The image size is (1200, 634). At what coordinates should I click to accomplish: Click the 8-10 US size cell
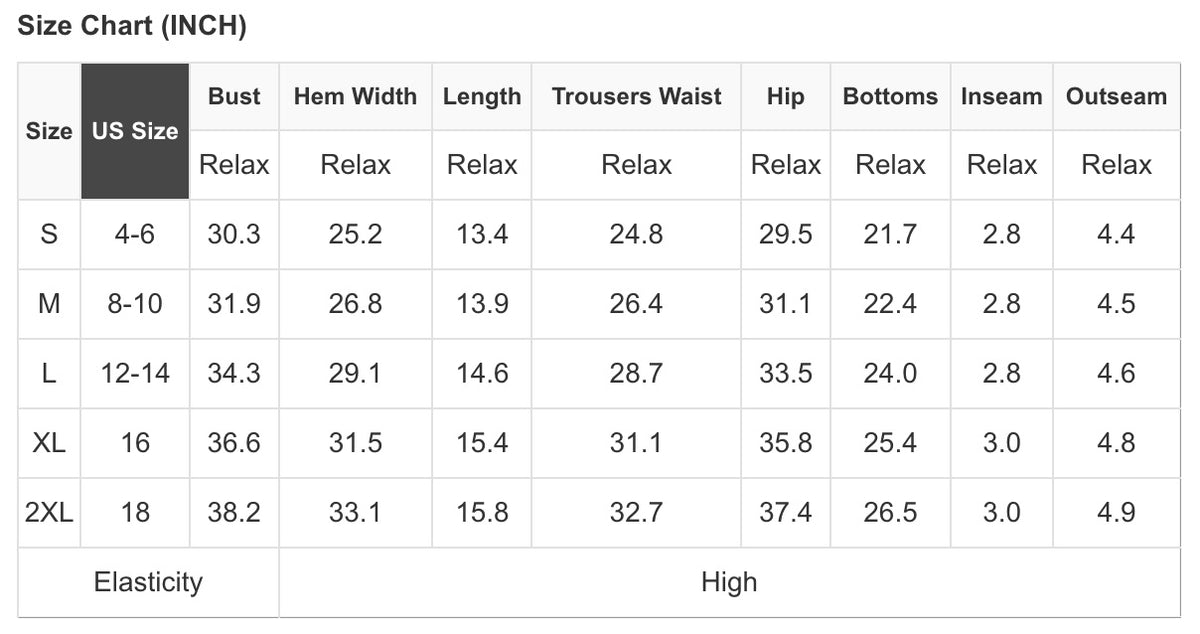(x=135, y=304)
